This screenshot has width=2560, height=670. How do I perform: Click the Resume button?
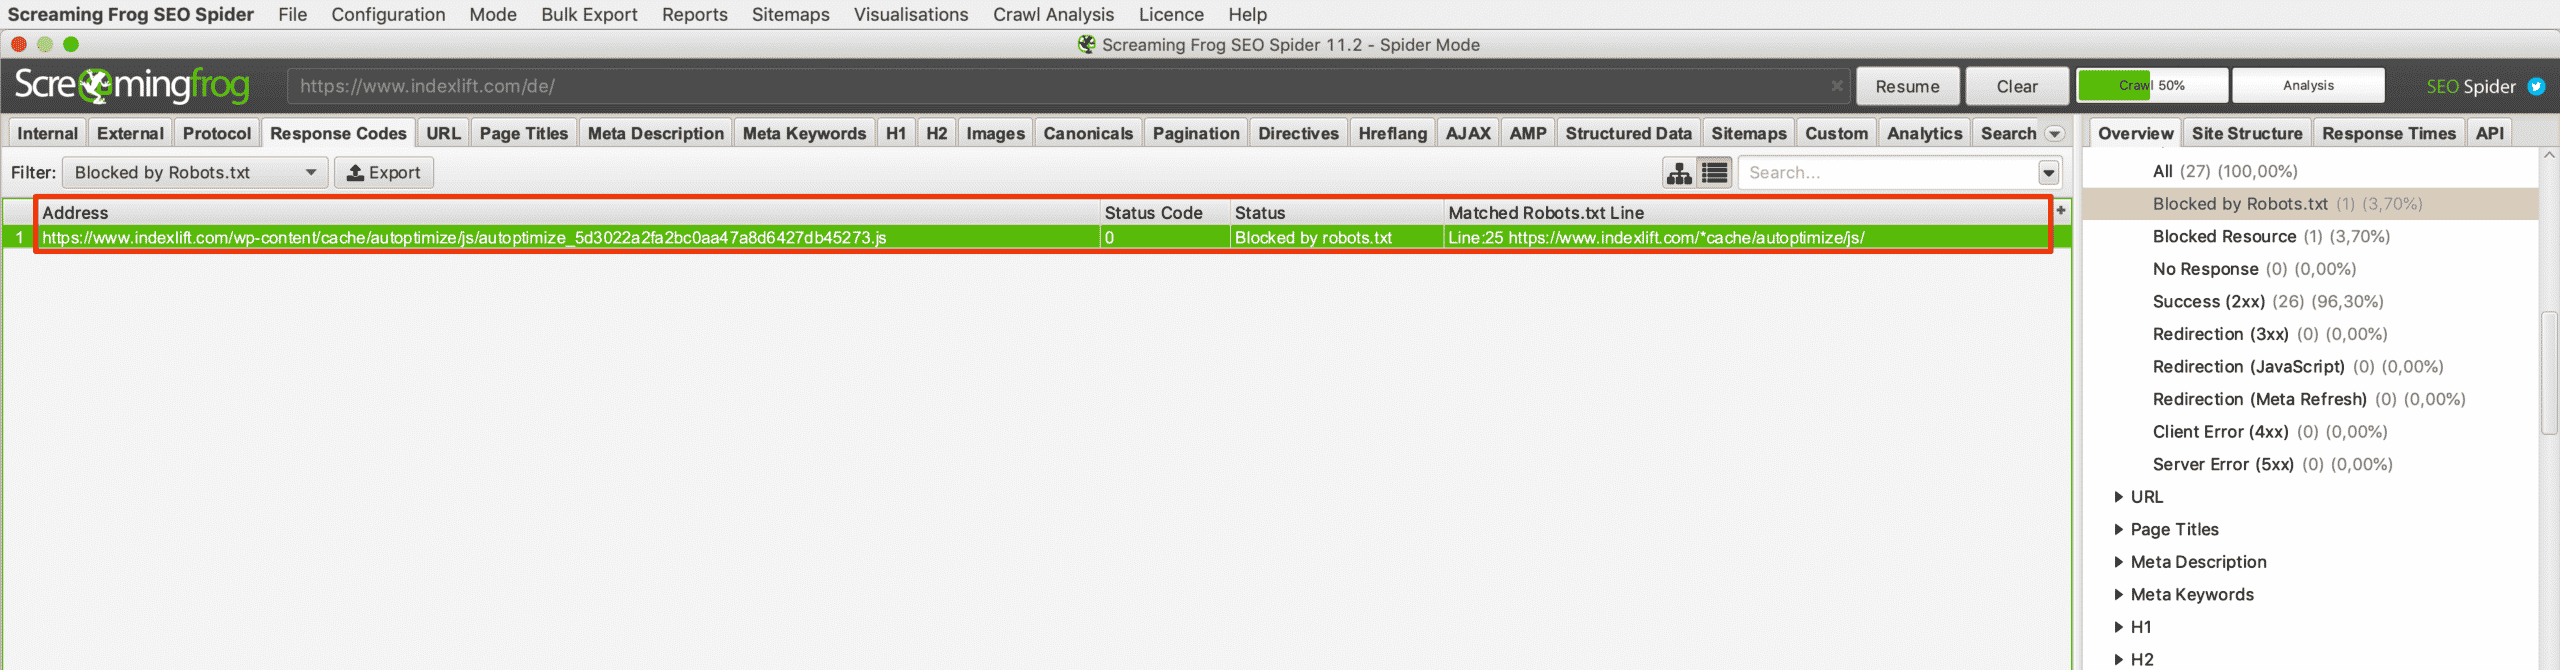point(1907,86)
